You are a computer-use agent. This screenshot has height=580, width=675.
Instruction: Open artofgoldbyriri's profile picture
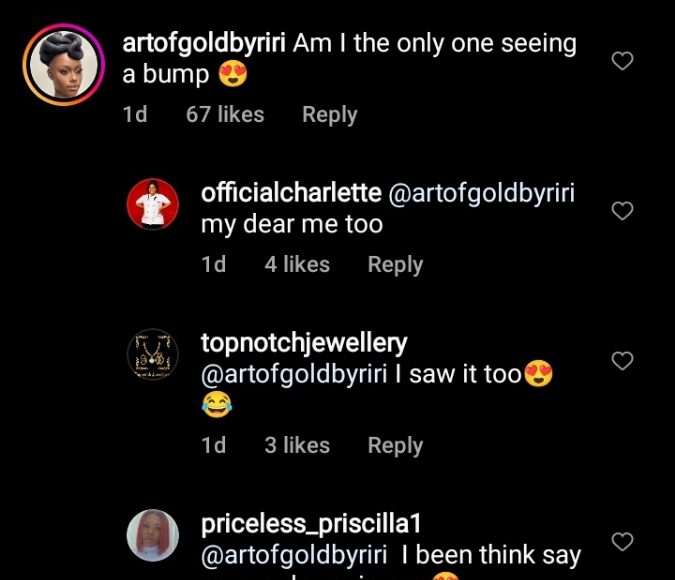pyautogui.click(x=64, y=67)
